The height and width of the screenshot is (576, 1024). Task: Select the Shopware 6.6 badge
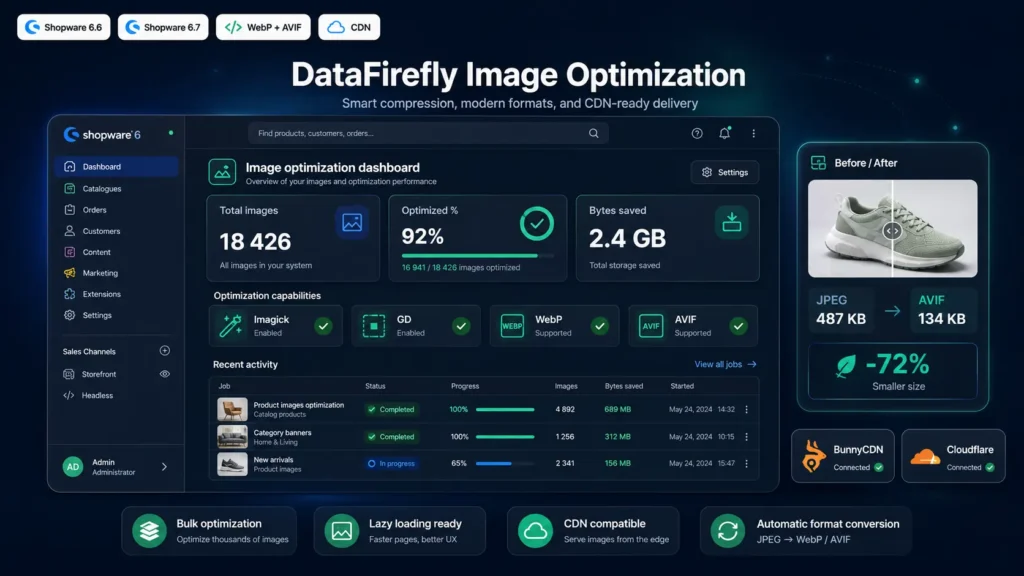click(x=63, y=27)
